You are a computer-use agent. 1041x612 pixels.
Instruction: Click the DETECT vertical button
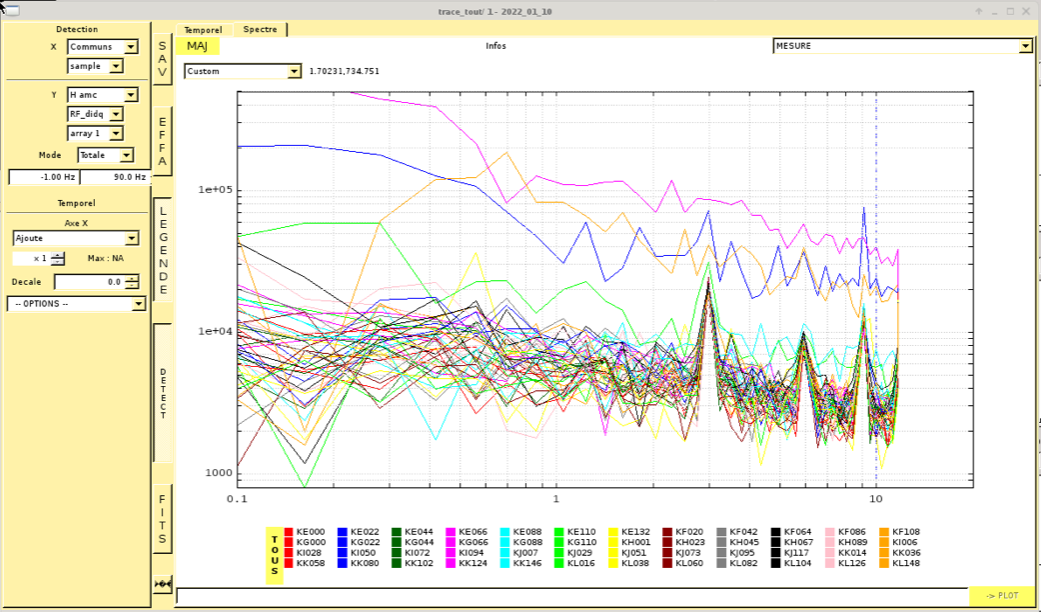click(162, 393)
